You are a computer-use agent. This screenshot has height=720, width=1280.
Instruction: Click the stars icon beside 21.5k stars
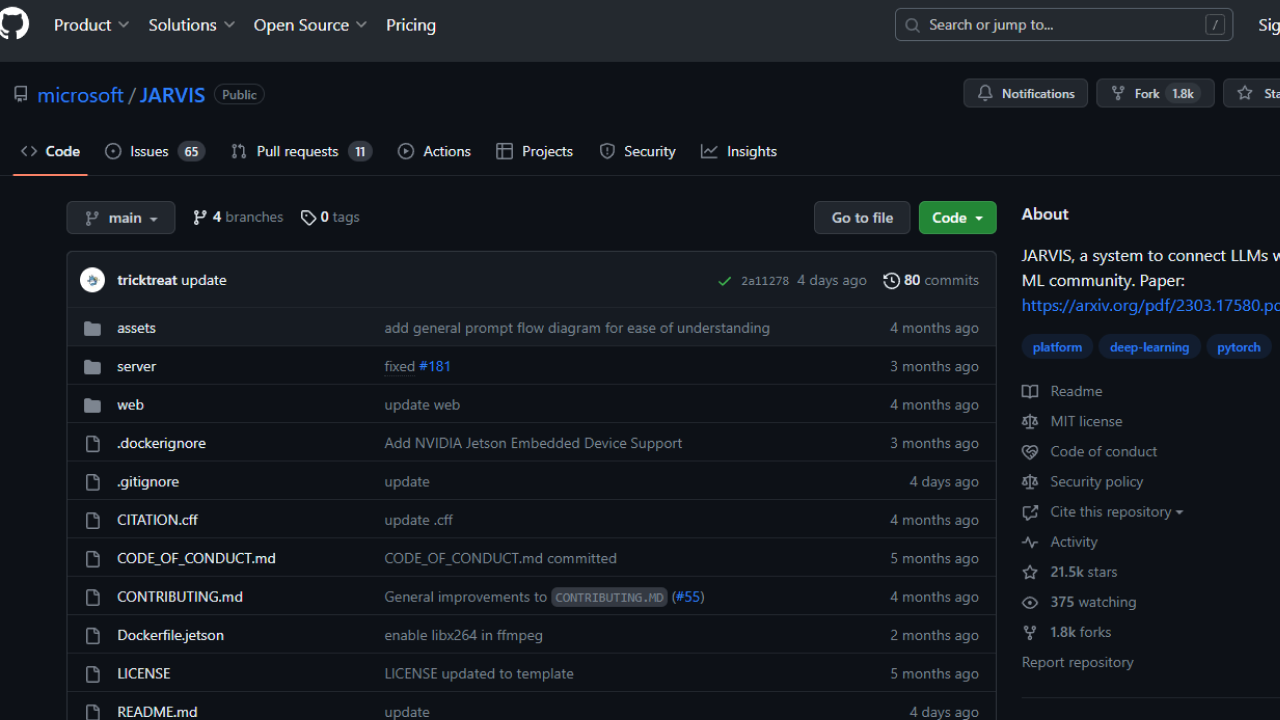click(1030, 572)
